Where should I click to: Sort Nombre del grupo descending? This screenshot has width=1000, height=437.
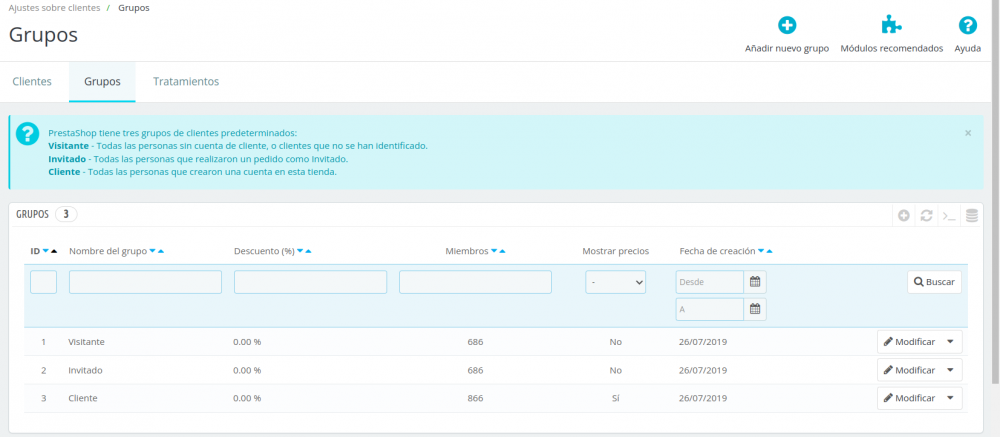tap(152, 251)
